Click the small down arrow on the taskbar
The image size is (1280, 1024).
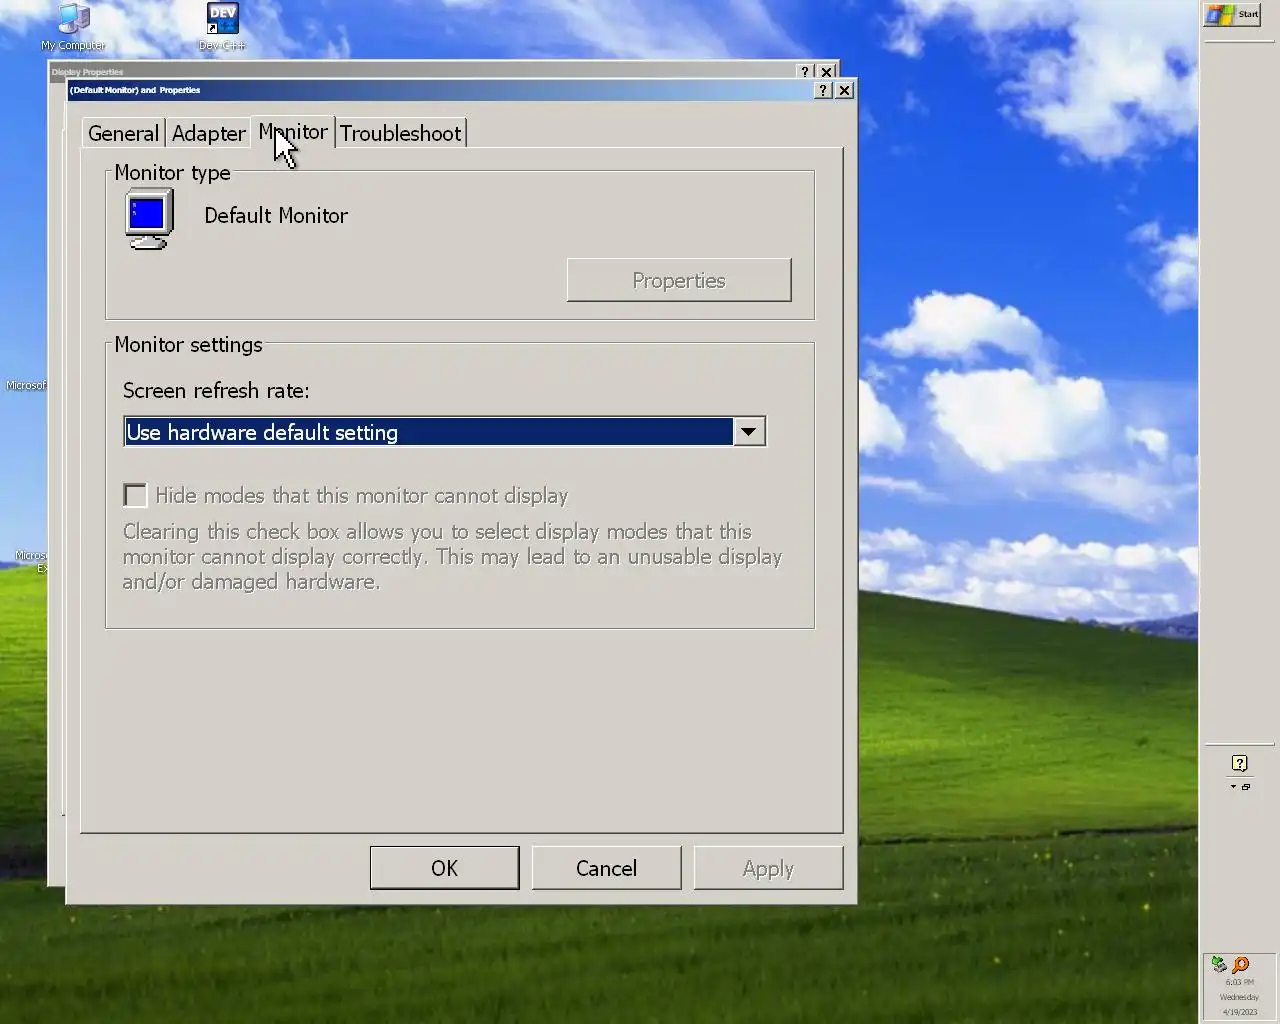coord(1233,787)
